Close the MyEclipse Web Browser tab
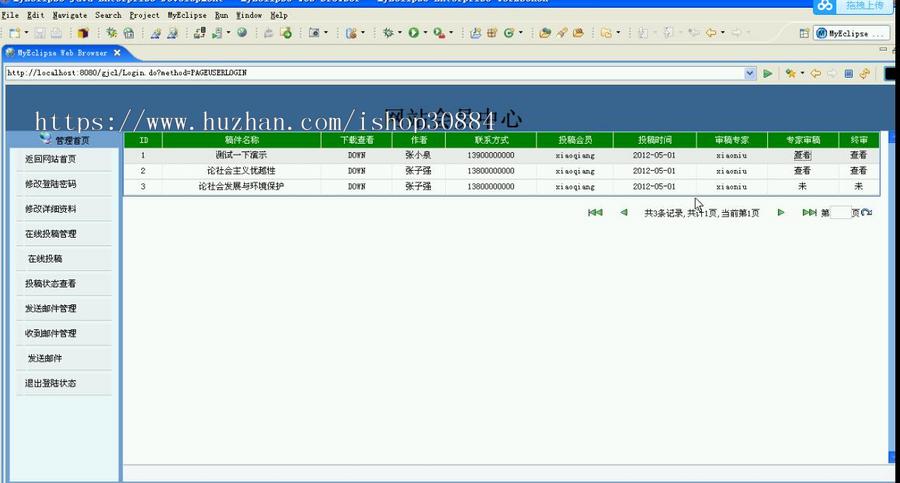This screenshot has height=483, width=900. (117, 53)
